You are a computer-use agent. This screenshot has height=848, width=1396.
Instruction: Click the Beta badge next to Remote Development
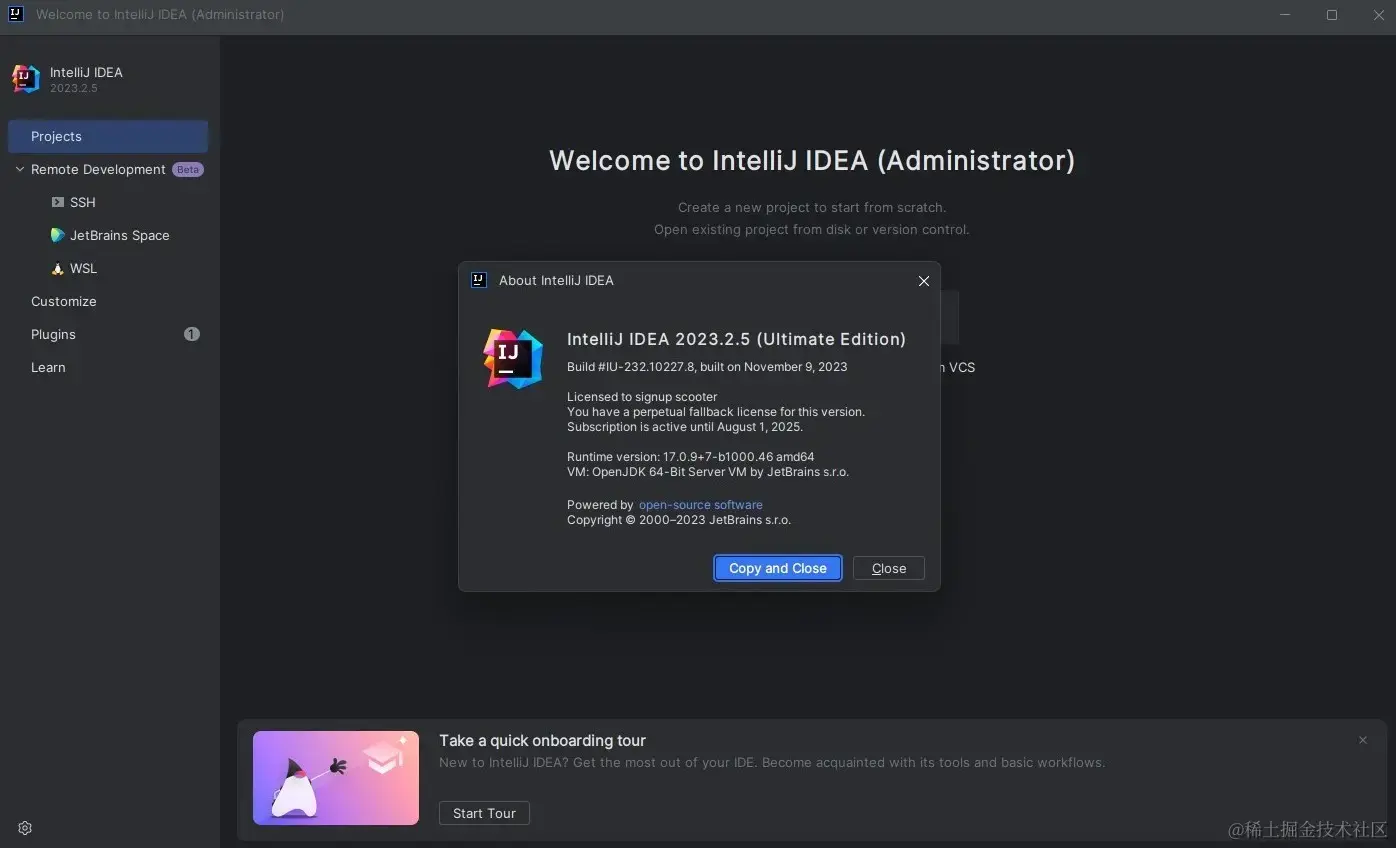coord(188,169)
